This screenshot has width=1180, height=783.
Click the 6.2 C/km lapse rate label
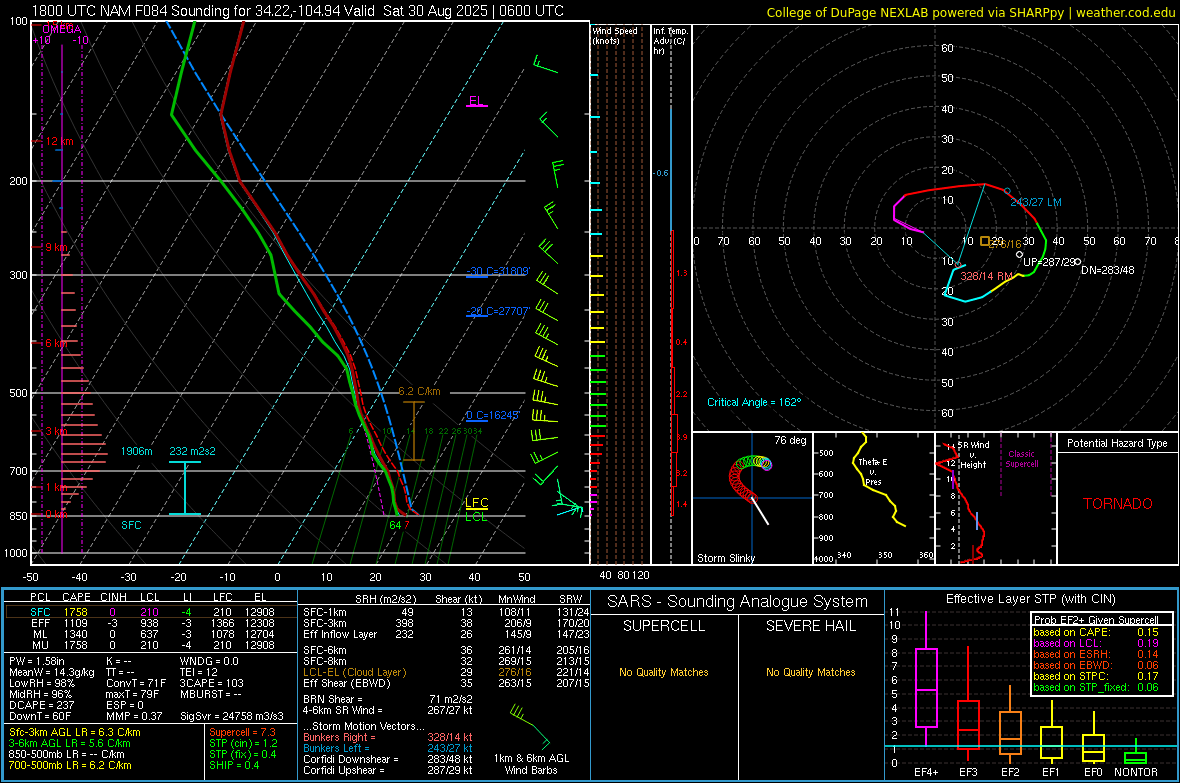[x=419, y=392]
